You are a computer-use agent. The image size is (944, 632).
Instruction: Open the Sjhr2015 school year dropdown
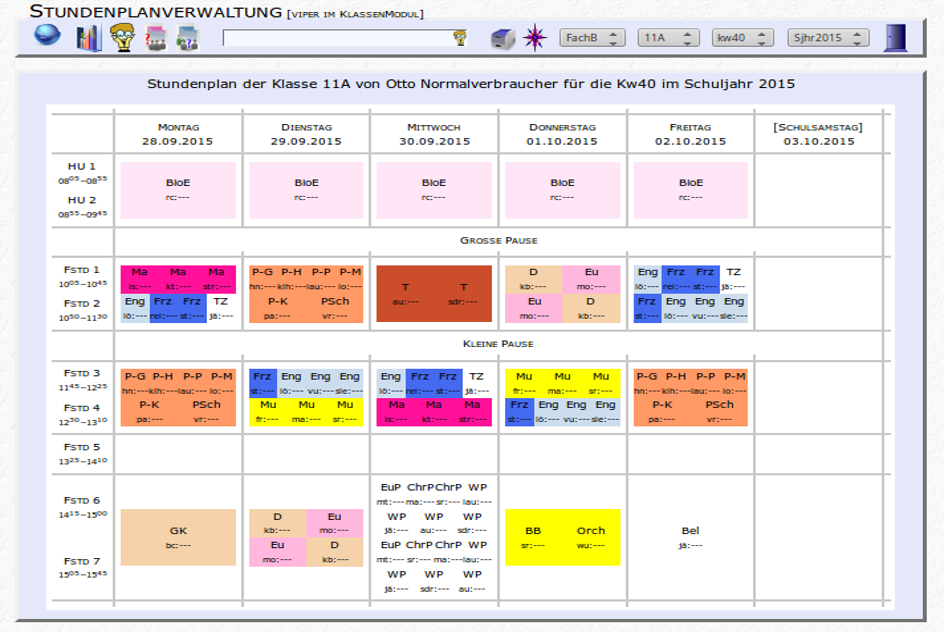pos(827,38)
